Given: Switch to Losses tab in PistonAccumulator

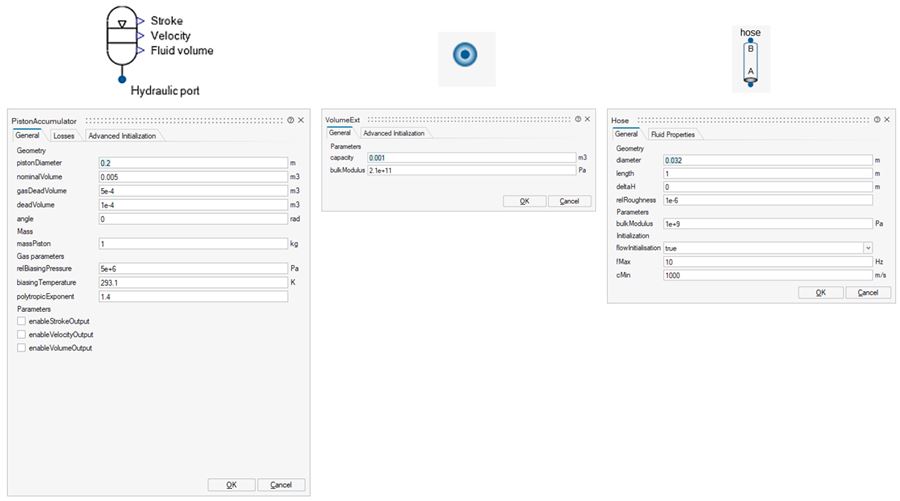Looking at the screenshot, I should click(63, 136).
